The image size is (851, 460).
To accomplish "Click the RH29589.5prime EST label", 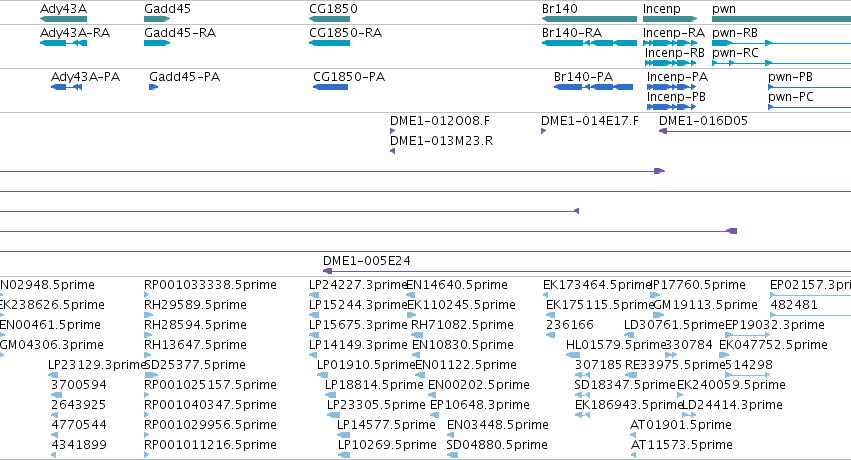I will (195, 305).
